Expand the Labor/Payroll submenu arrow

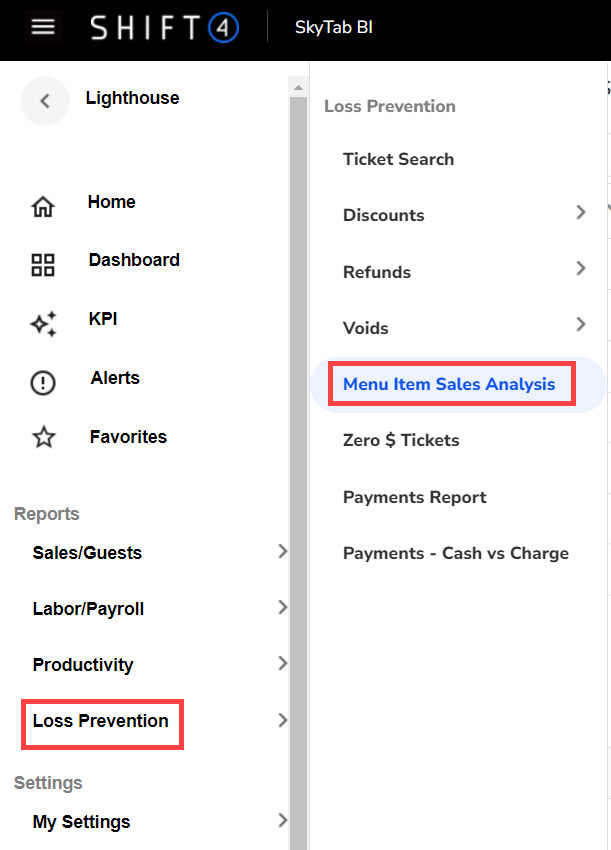click(x=282, y=607)
